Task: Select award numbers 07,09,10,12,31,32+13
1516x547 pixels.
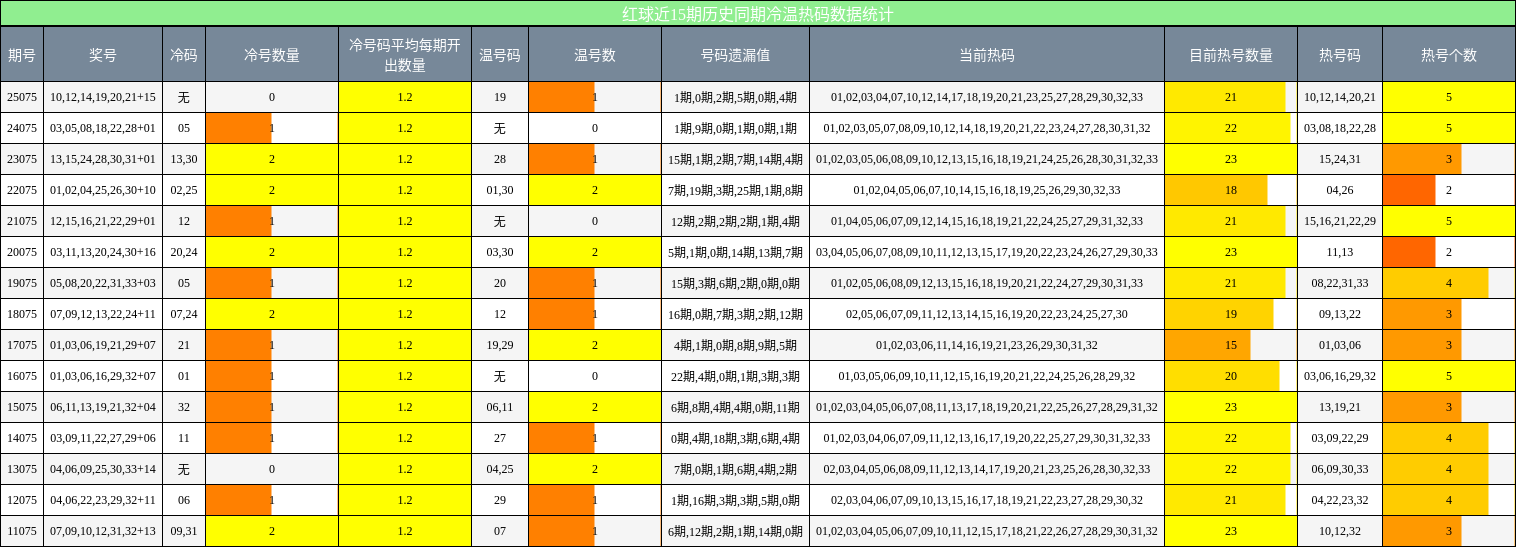Action: point(103,531)
